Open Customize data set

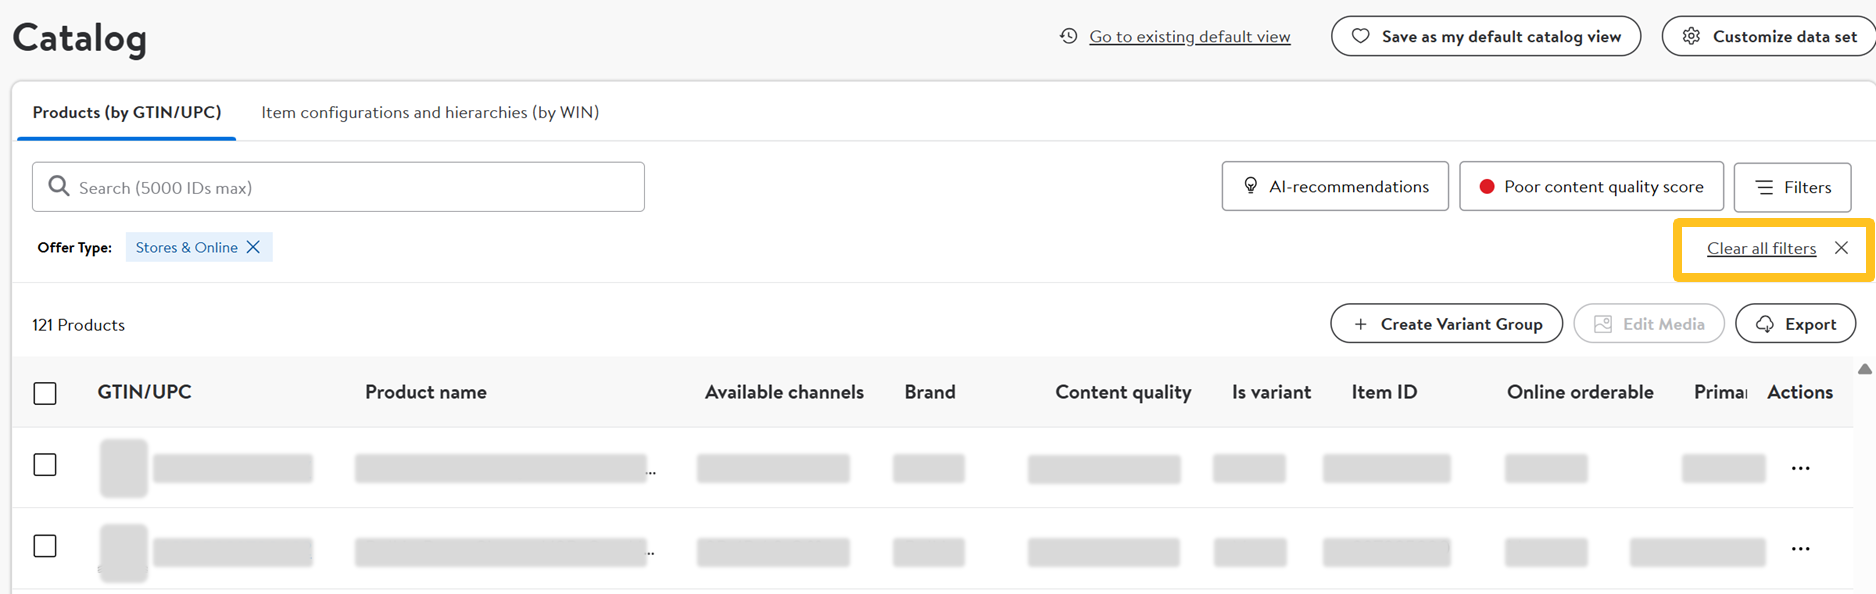coord(1770,37)
